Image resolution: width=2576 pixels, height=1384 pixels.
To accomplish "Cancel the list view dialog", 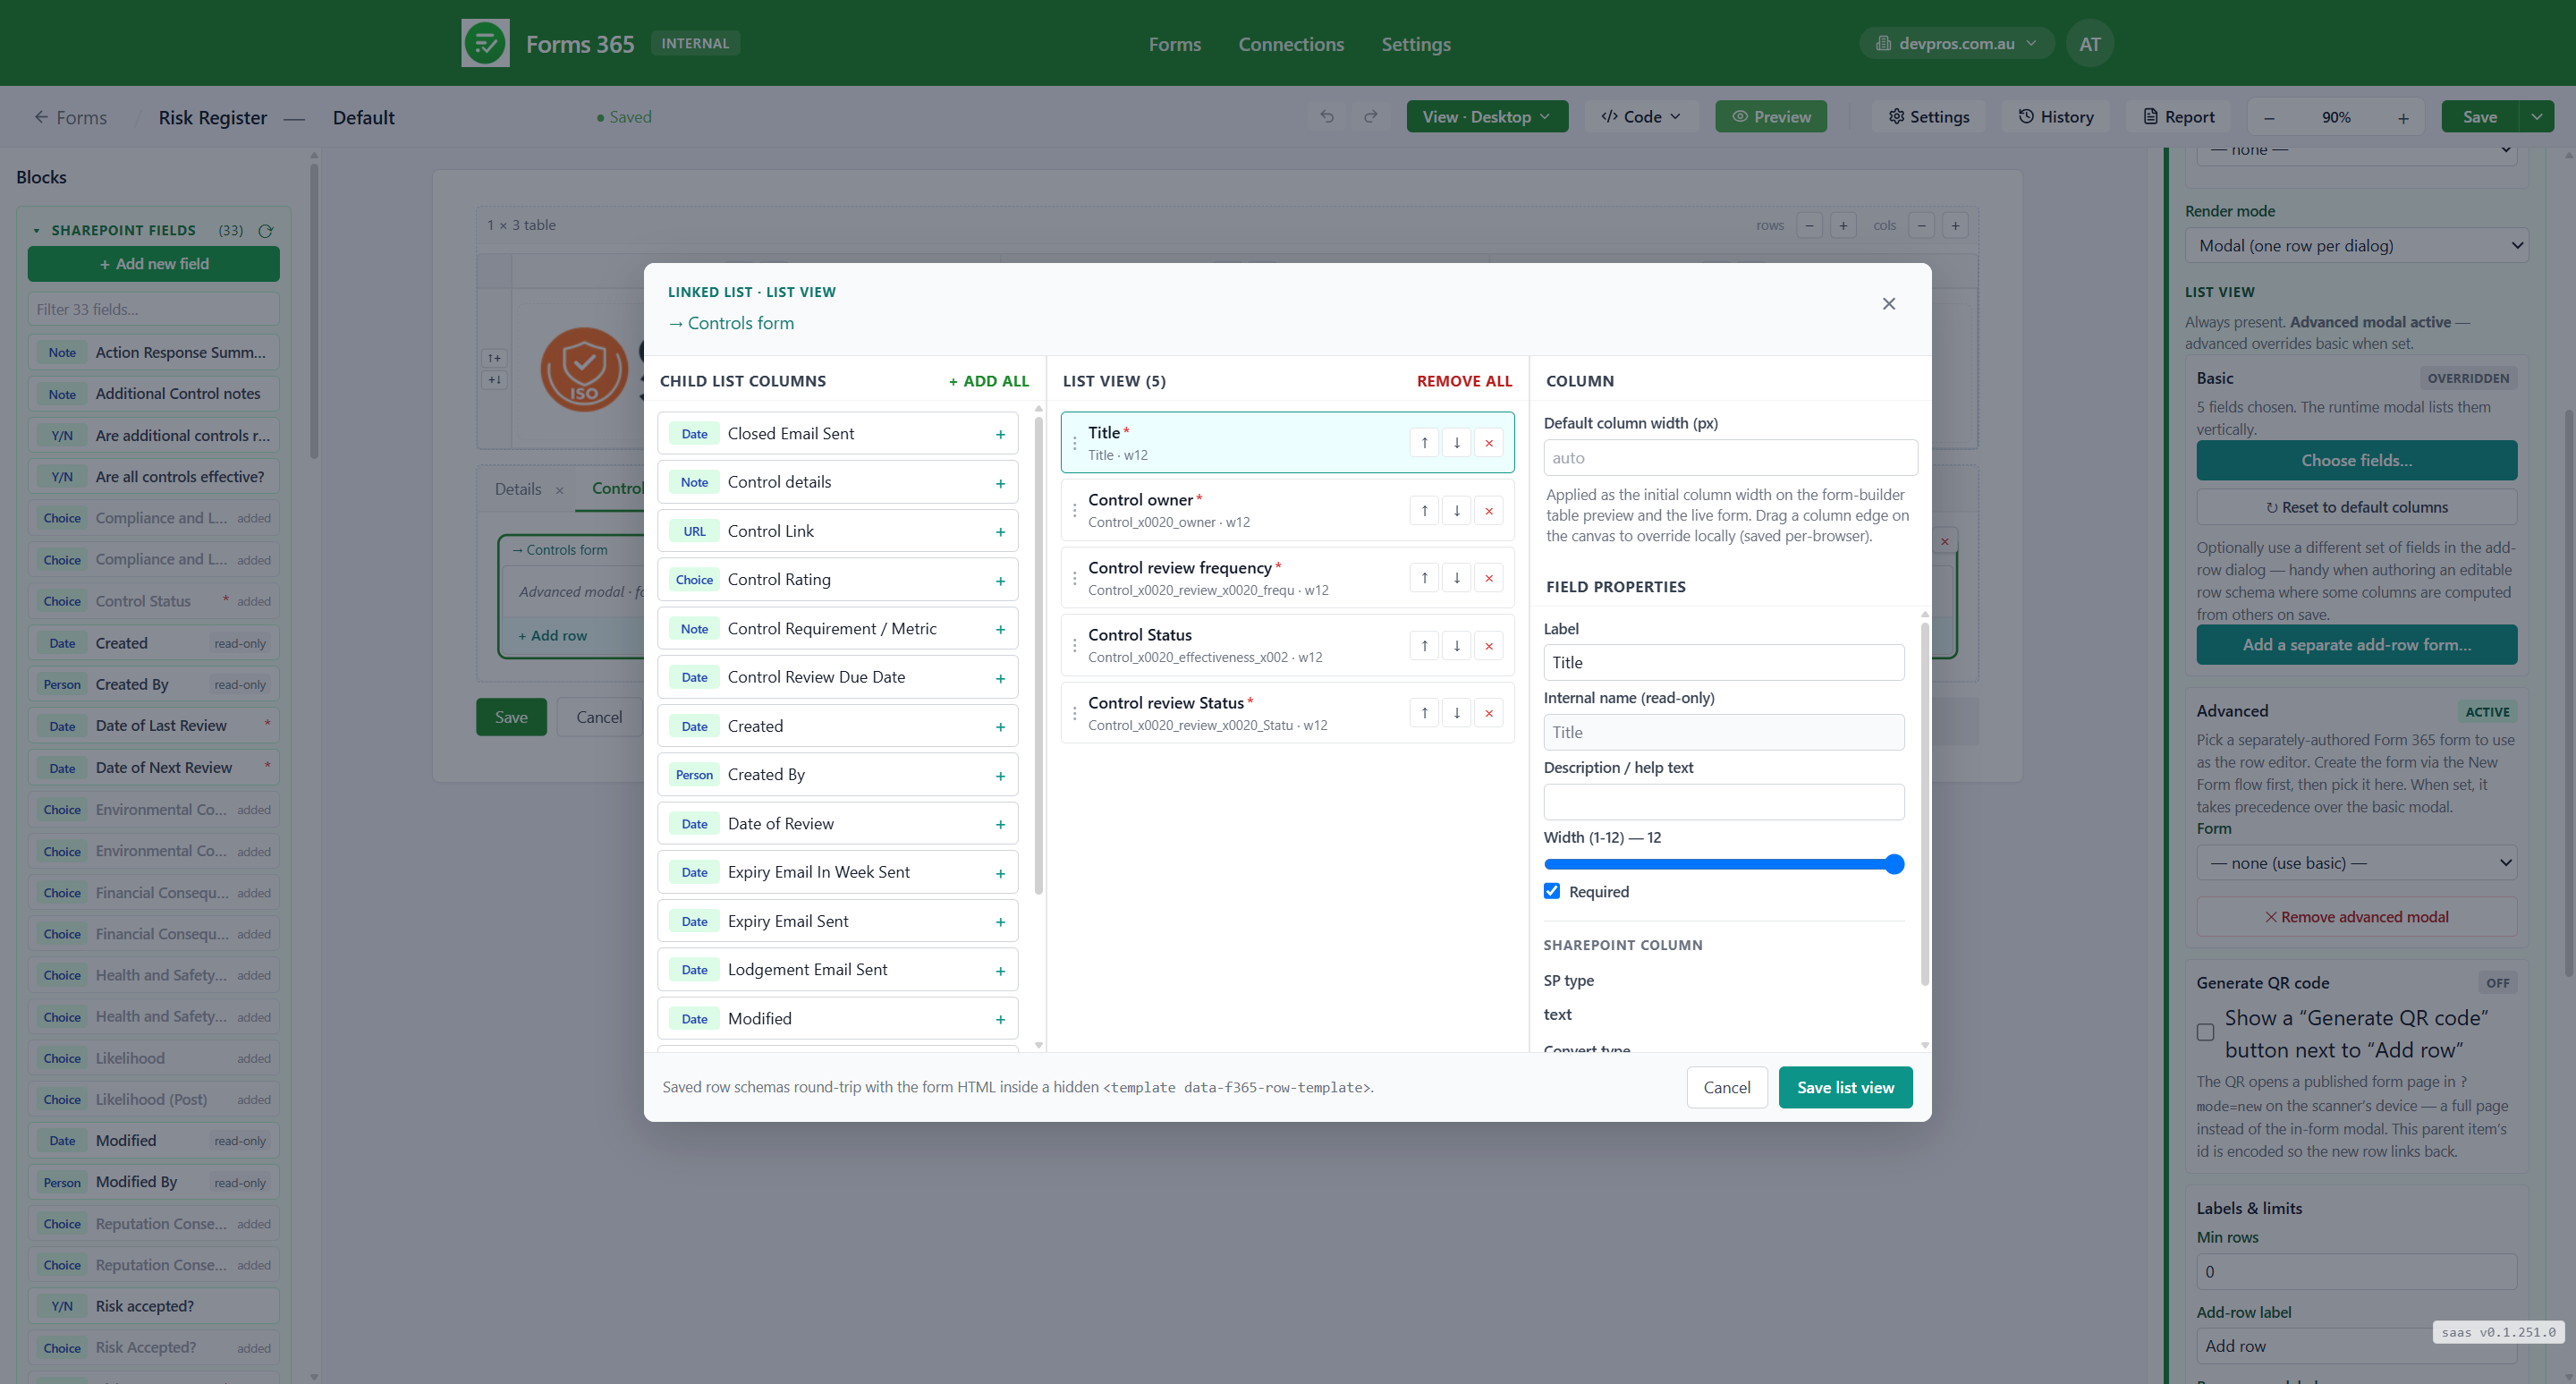I will (x=1726, y=1088).
